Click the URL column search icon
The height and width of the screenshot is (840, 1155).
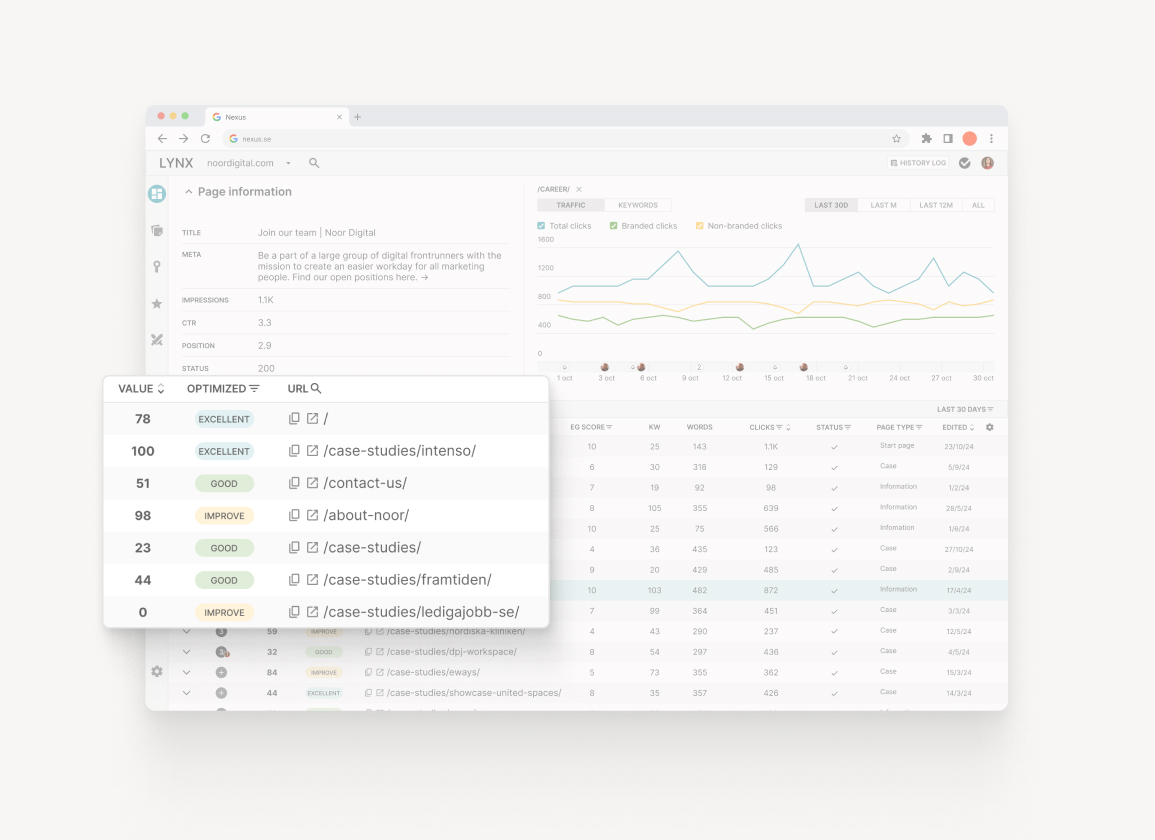coord(316,389)
